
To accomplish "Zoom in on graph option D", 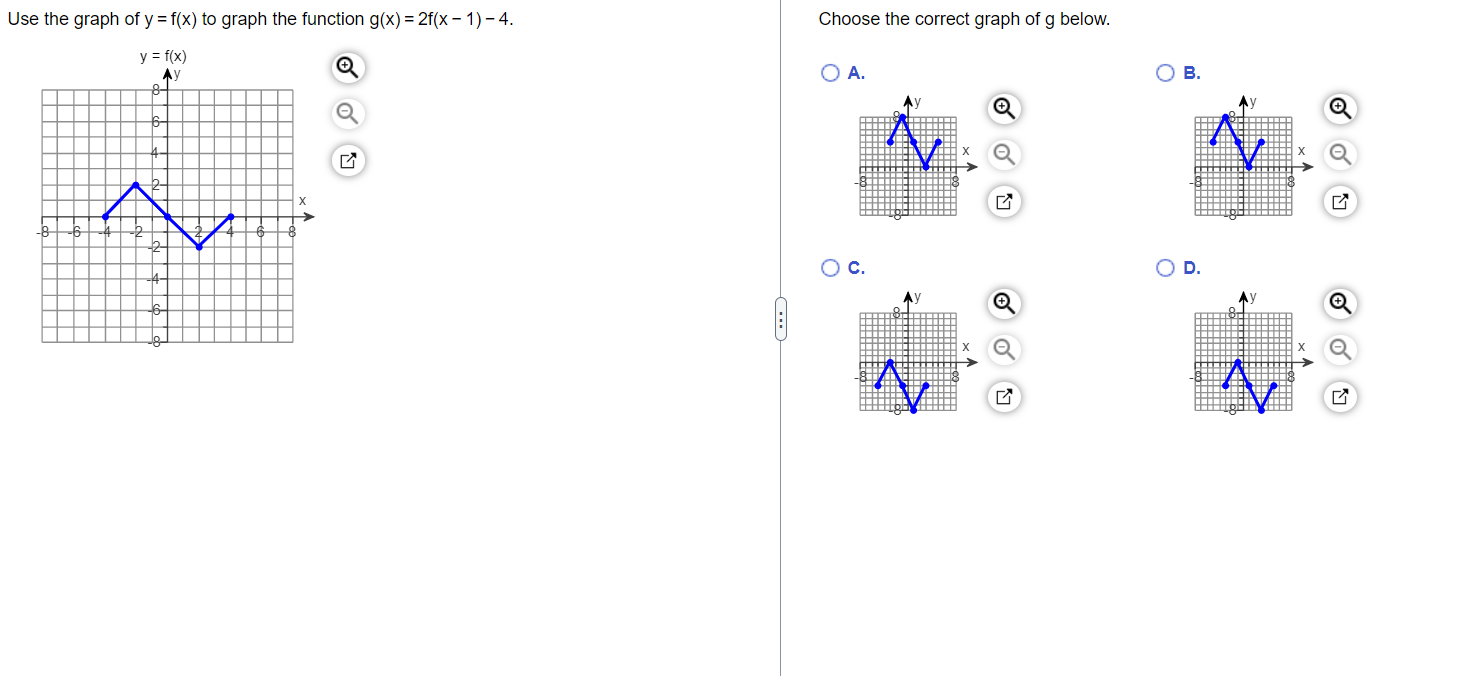I will [1340, 303].
